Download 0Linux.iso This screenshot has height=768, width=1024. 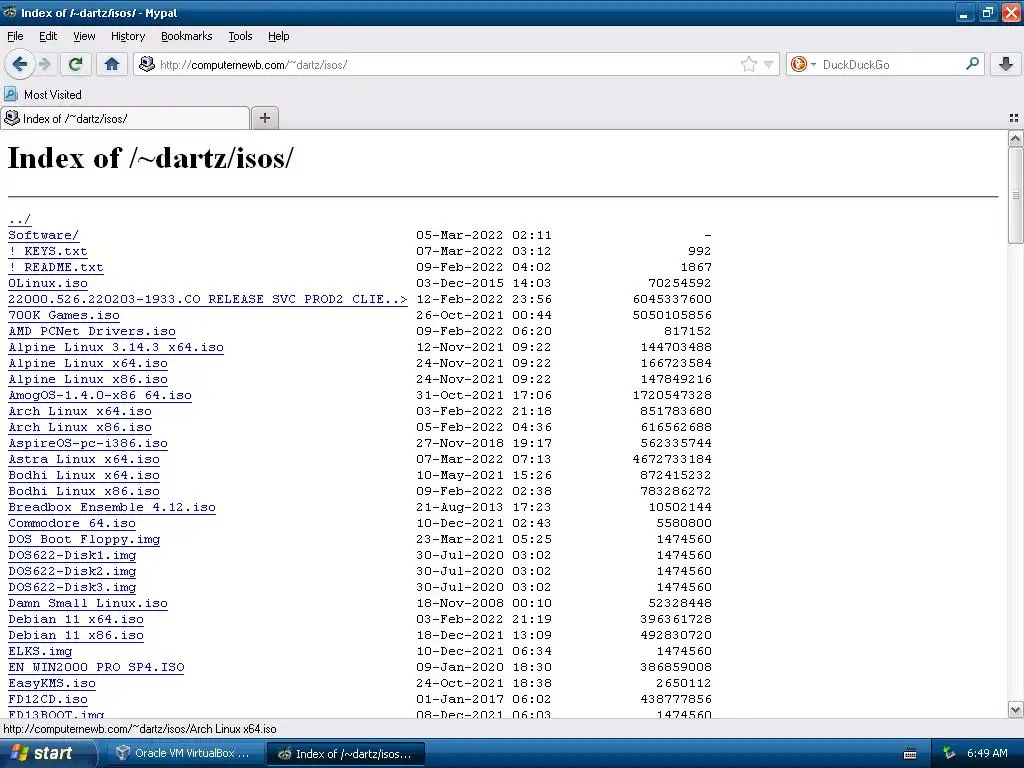coord(48,283)
